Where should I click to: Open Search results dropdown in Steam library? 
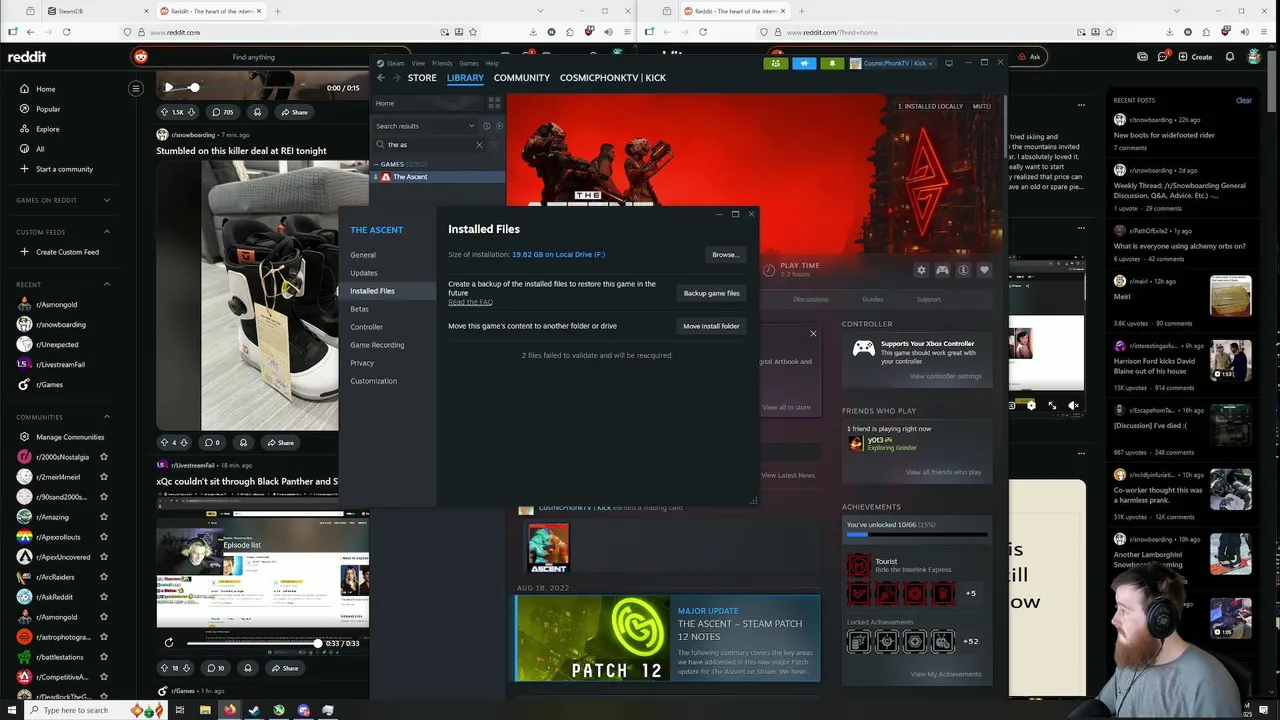425,126
